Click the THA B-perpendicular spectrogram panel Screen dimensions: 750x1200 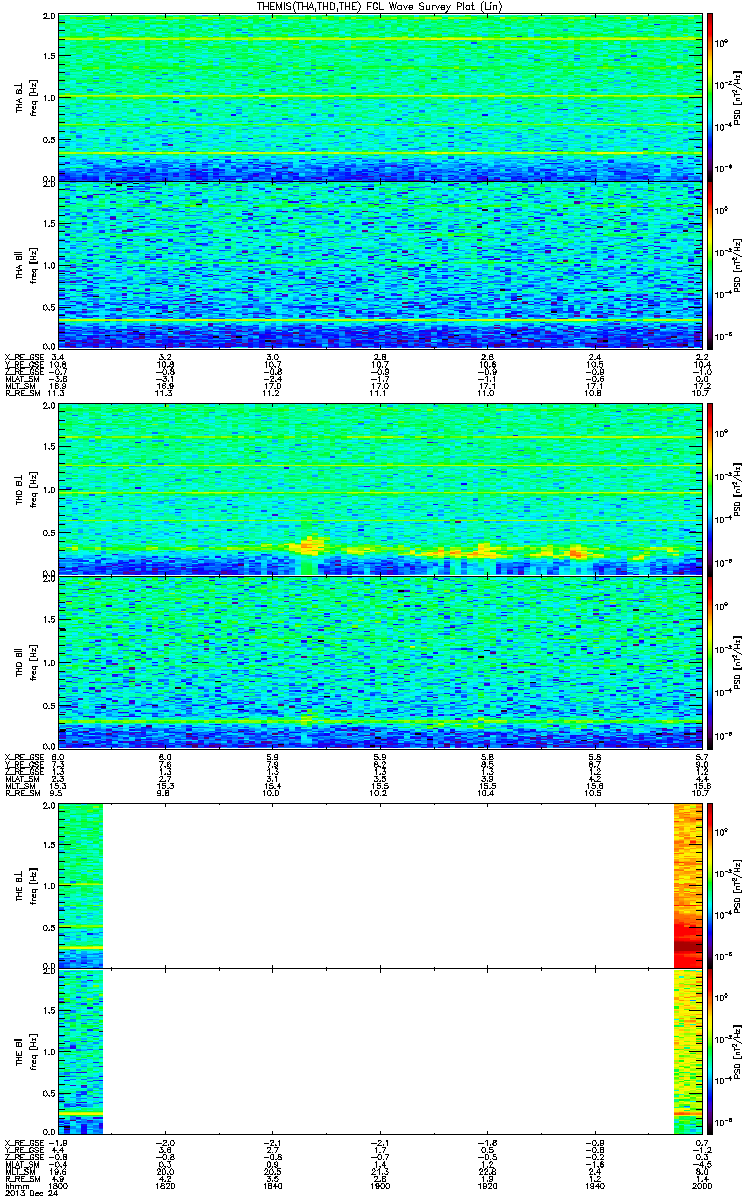coord(380,97)
